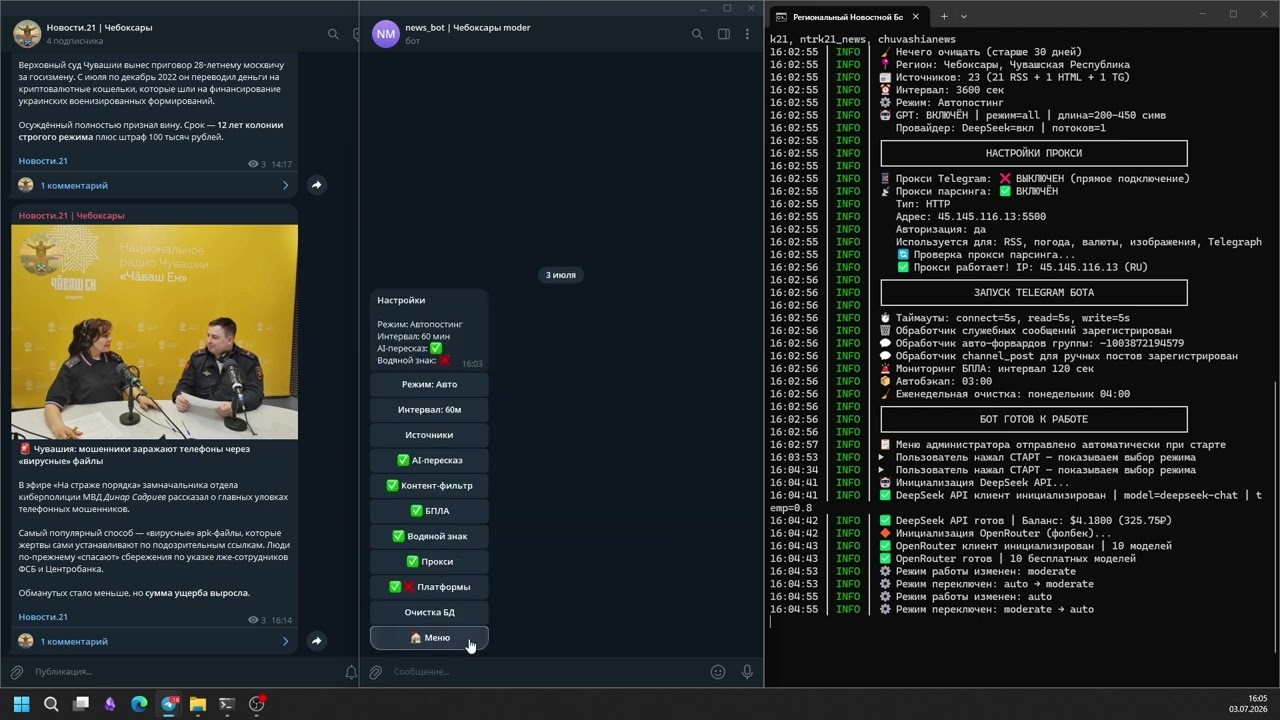Attach a file in the bot chat
1280x720 pixels.
tap(376, 672)
